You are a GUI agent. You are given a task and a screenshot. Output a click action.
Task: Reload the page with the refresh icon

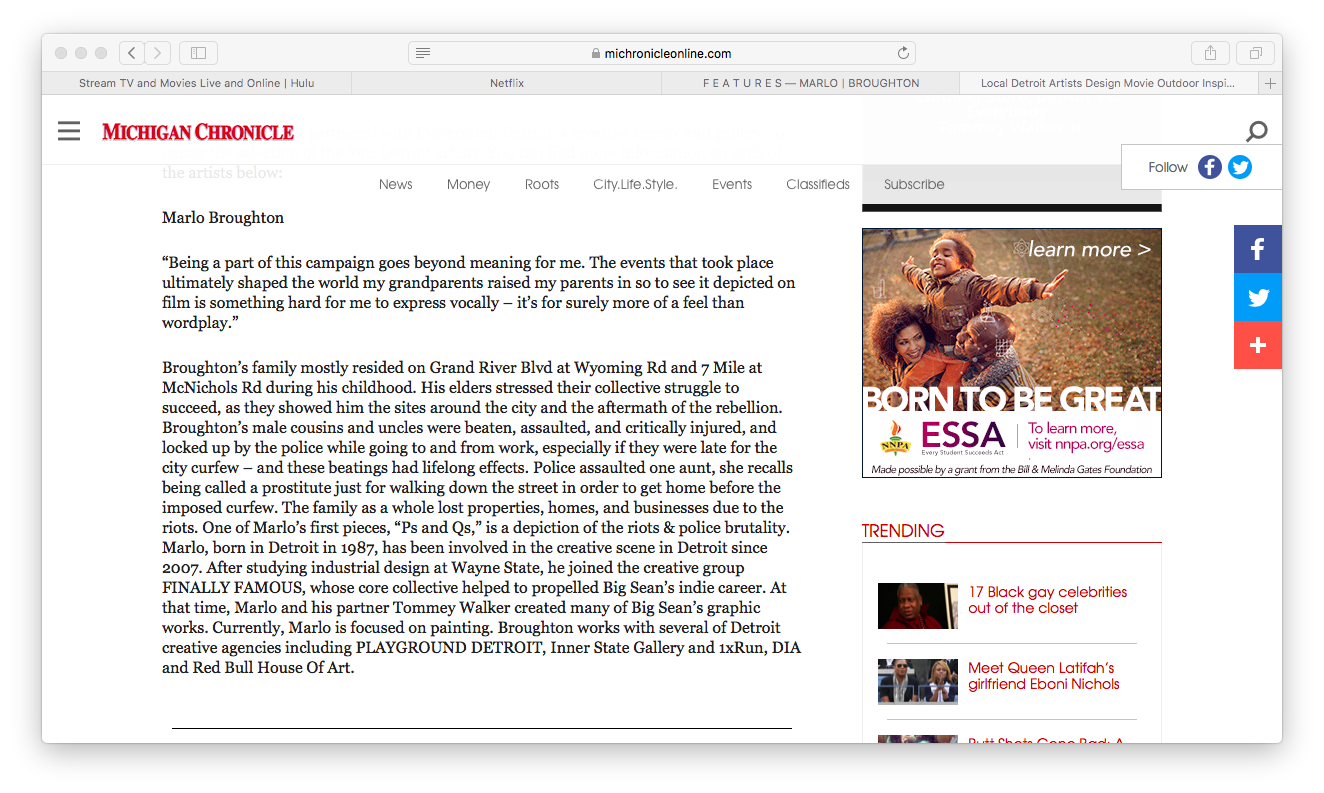click(x=903, y=53)
